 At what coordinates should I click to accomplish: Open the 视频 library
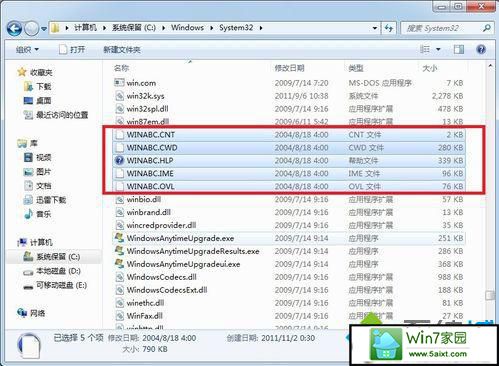(x=44, y=157)
